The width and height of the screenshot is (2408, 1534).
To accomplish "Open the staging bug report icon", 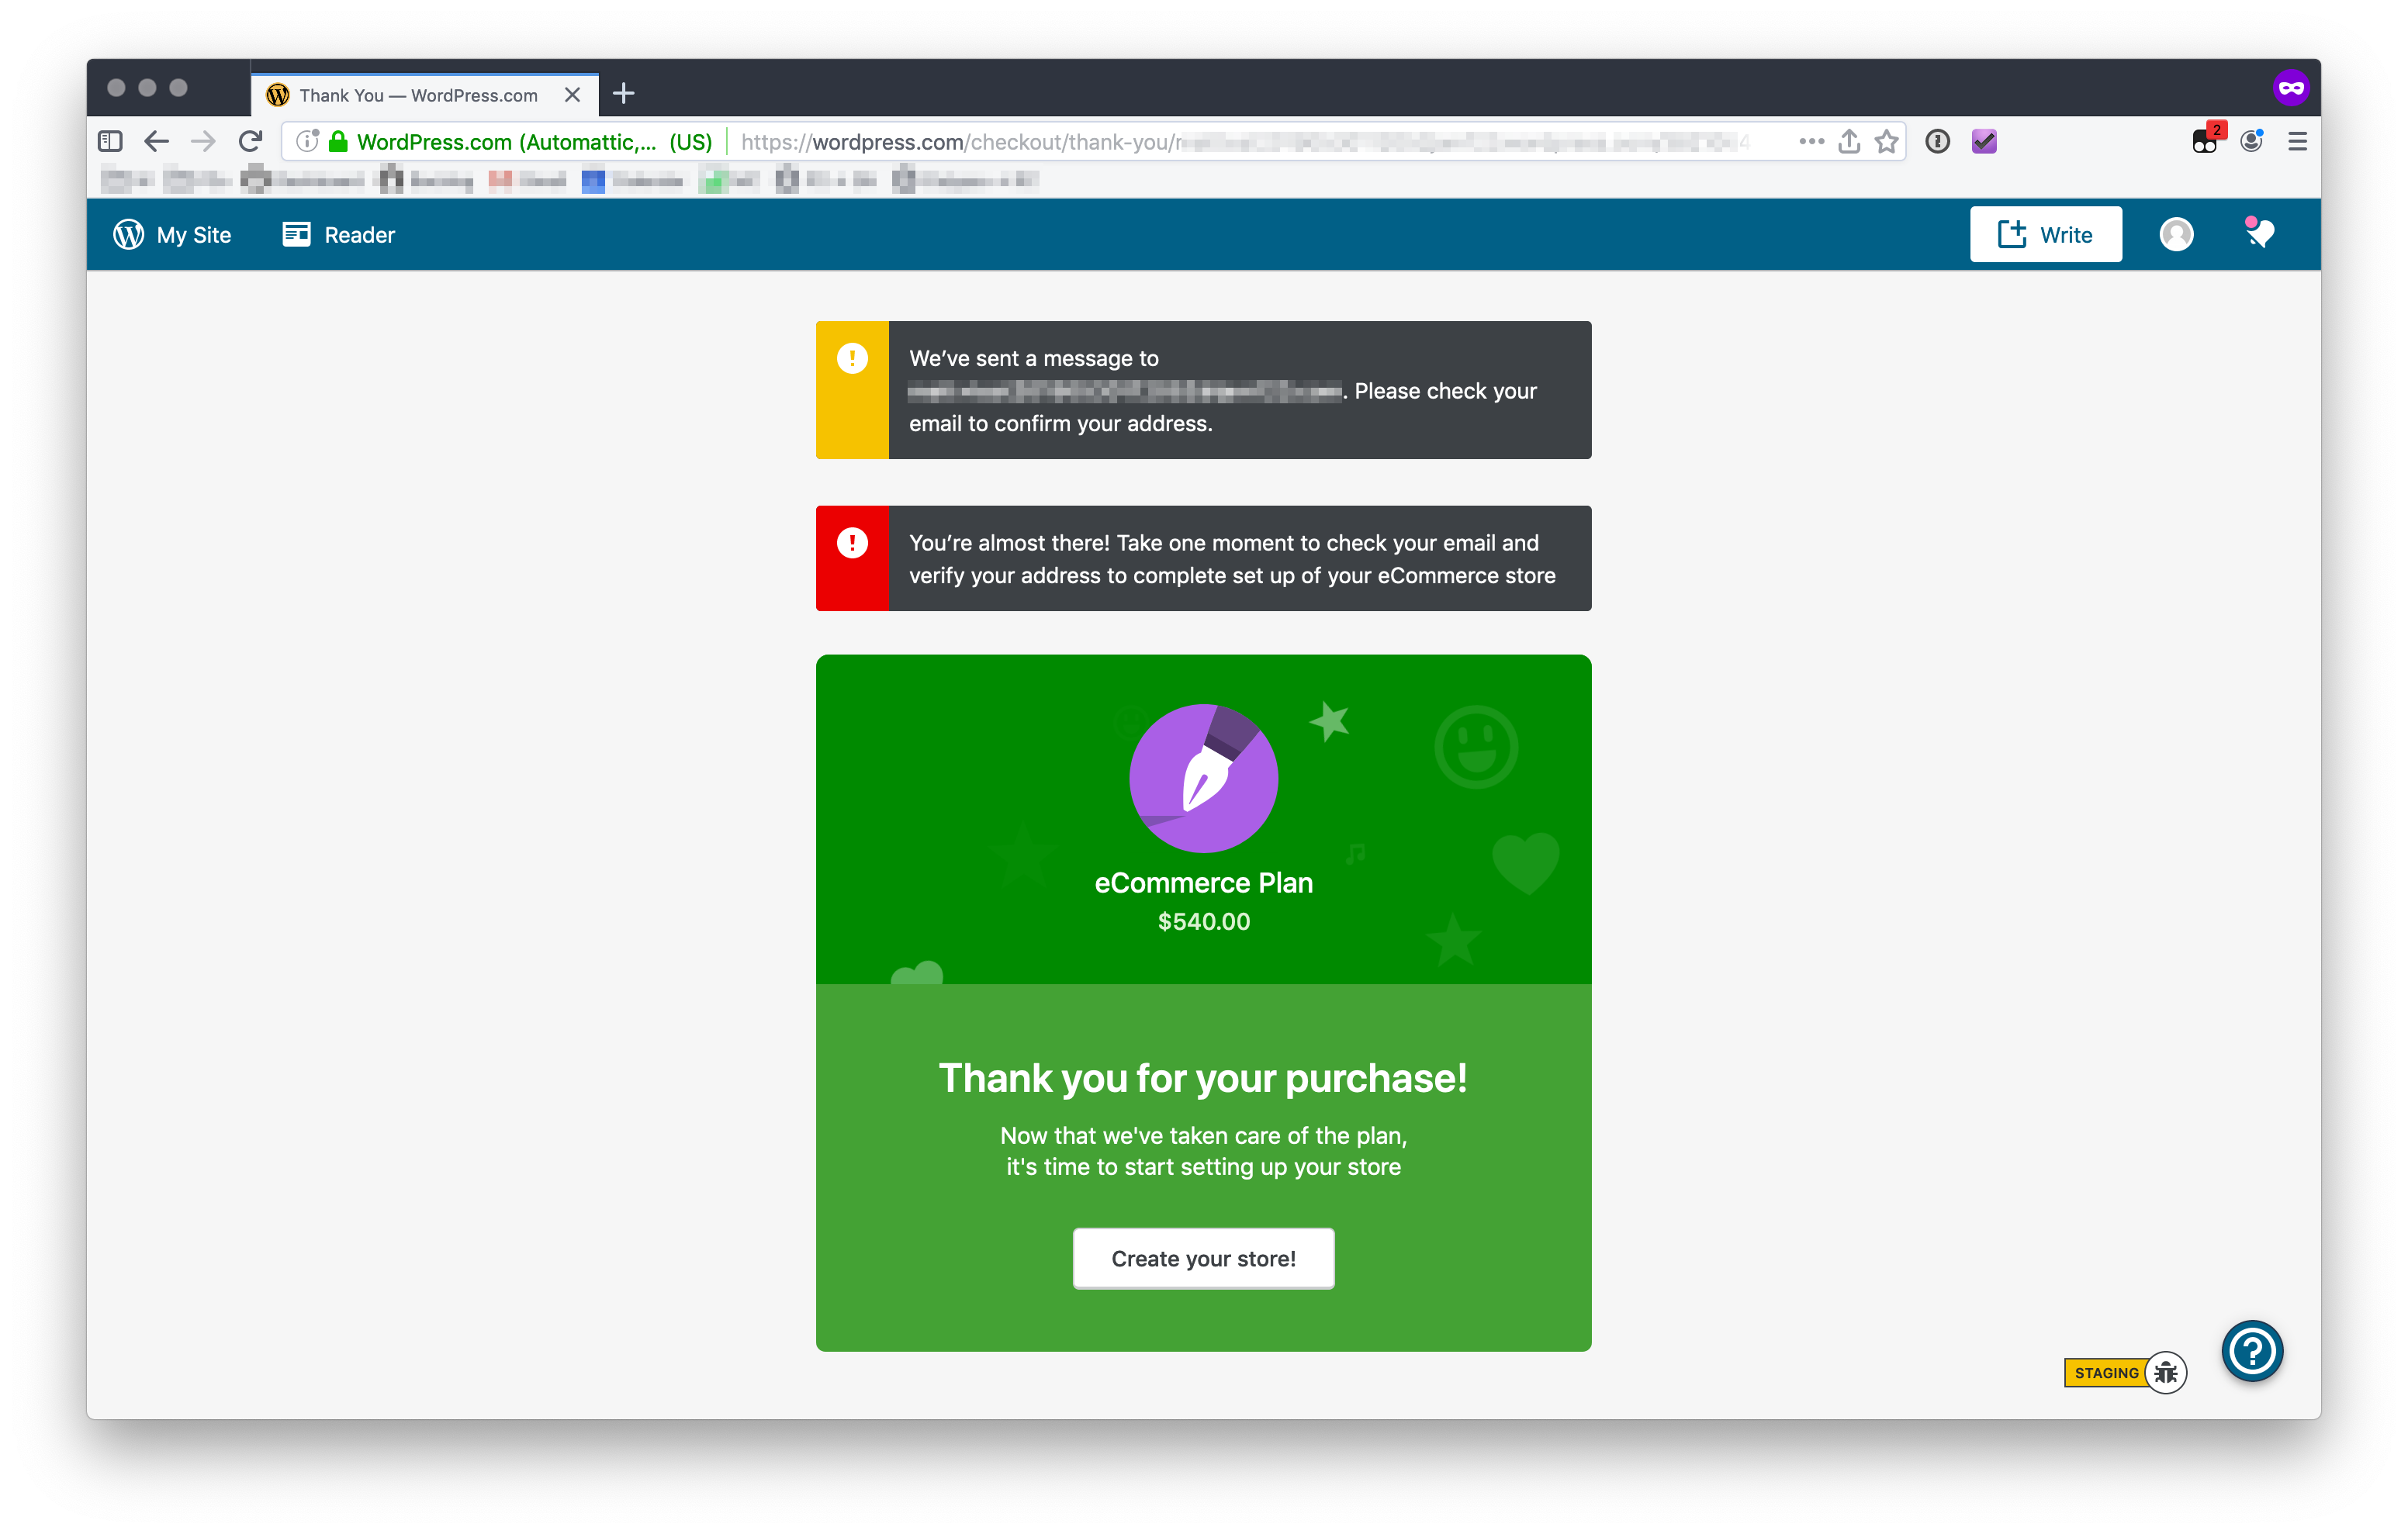I will click(x=2166, y=1373).
